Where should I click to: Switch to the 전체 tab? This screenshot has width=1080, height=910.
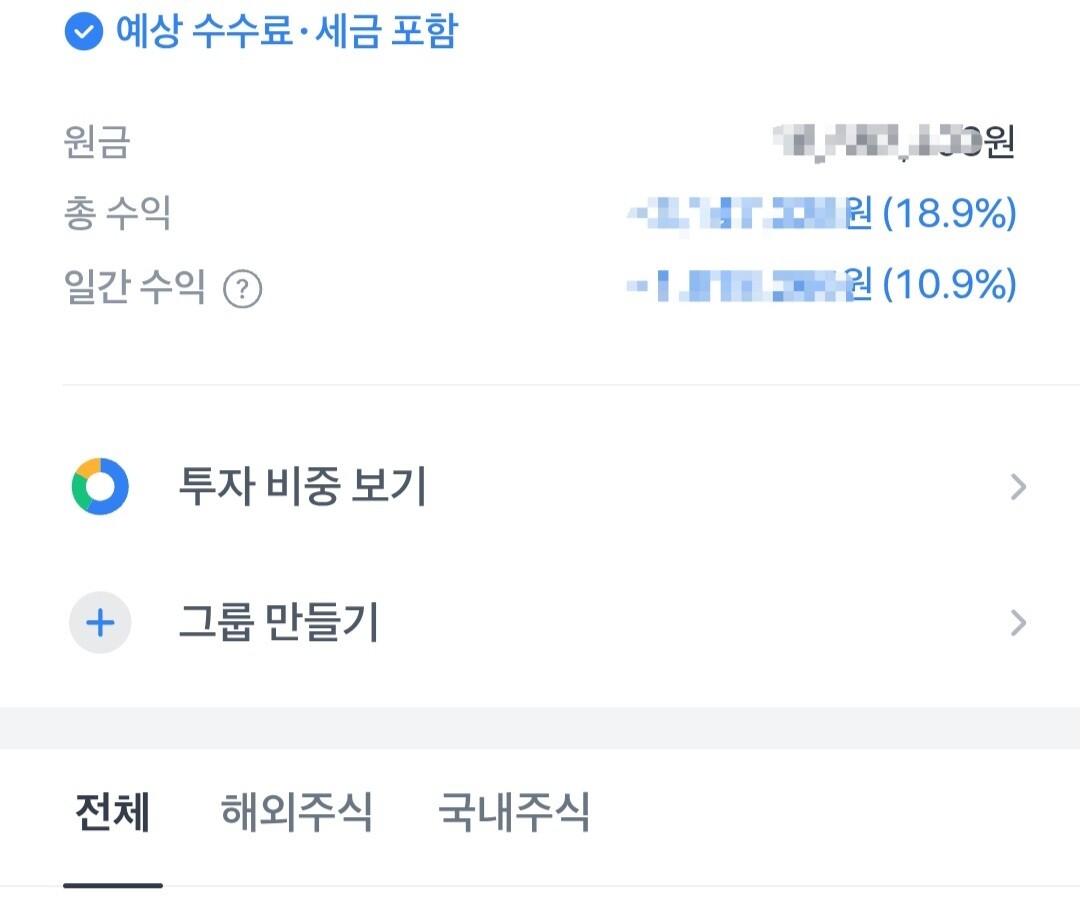(x=113, y=813)
